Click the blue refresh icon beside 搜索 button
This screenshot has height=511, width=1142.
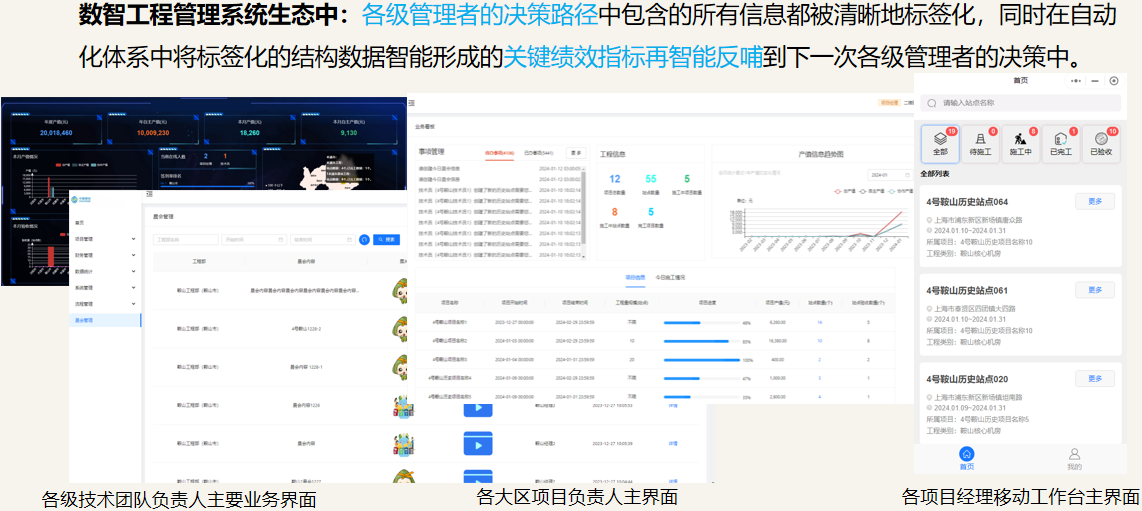click(364, 240)
